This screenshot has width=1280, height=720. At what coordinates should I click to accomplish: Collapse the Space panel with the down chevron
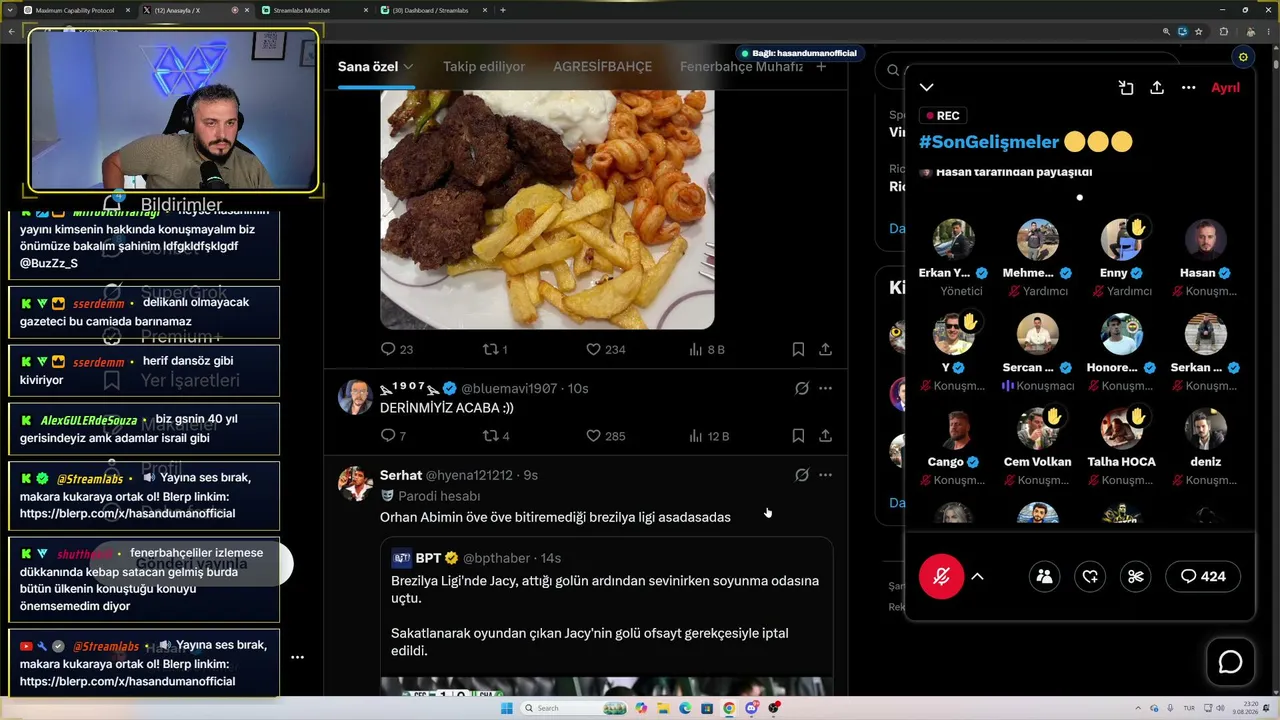[x=927, y=88]
